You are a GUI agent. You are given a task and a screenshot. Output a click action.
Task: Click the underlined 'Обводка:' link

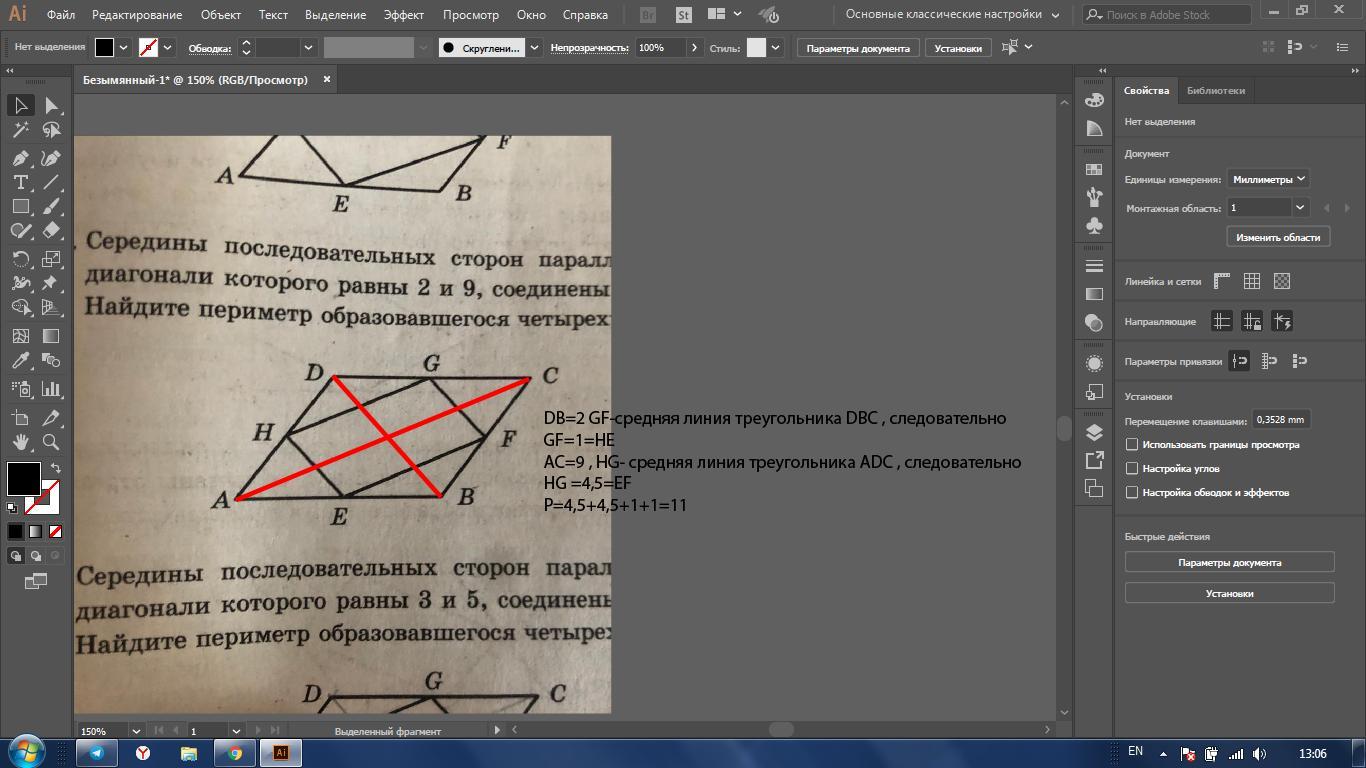click(x=209, y=48)
